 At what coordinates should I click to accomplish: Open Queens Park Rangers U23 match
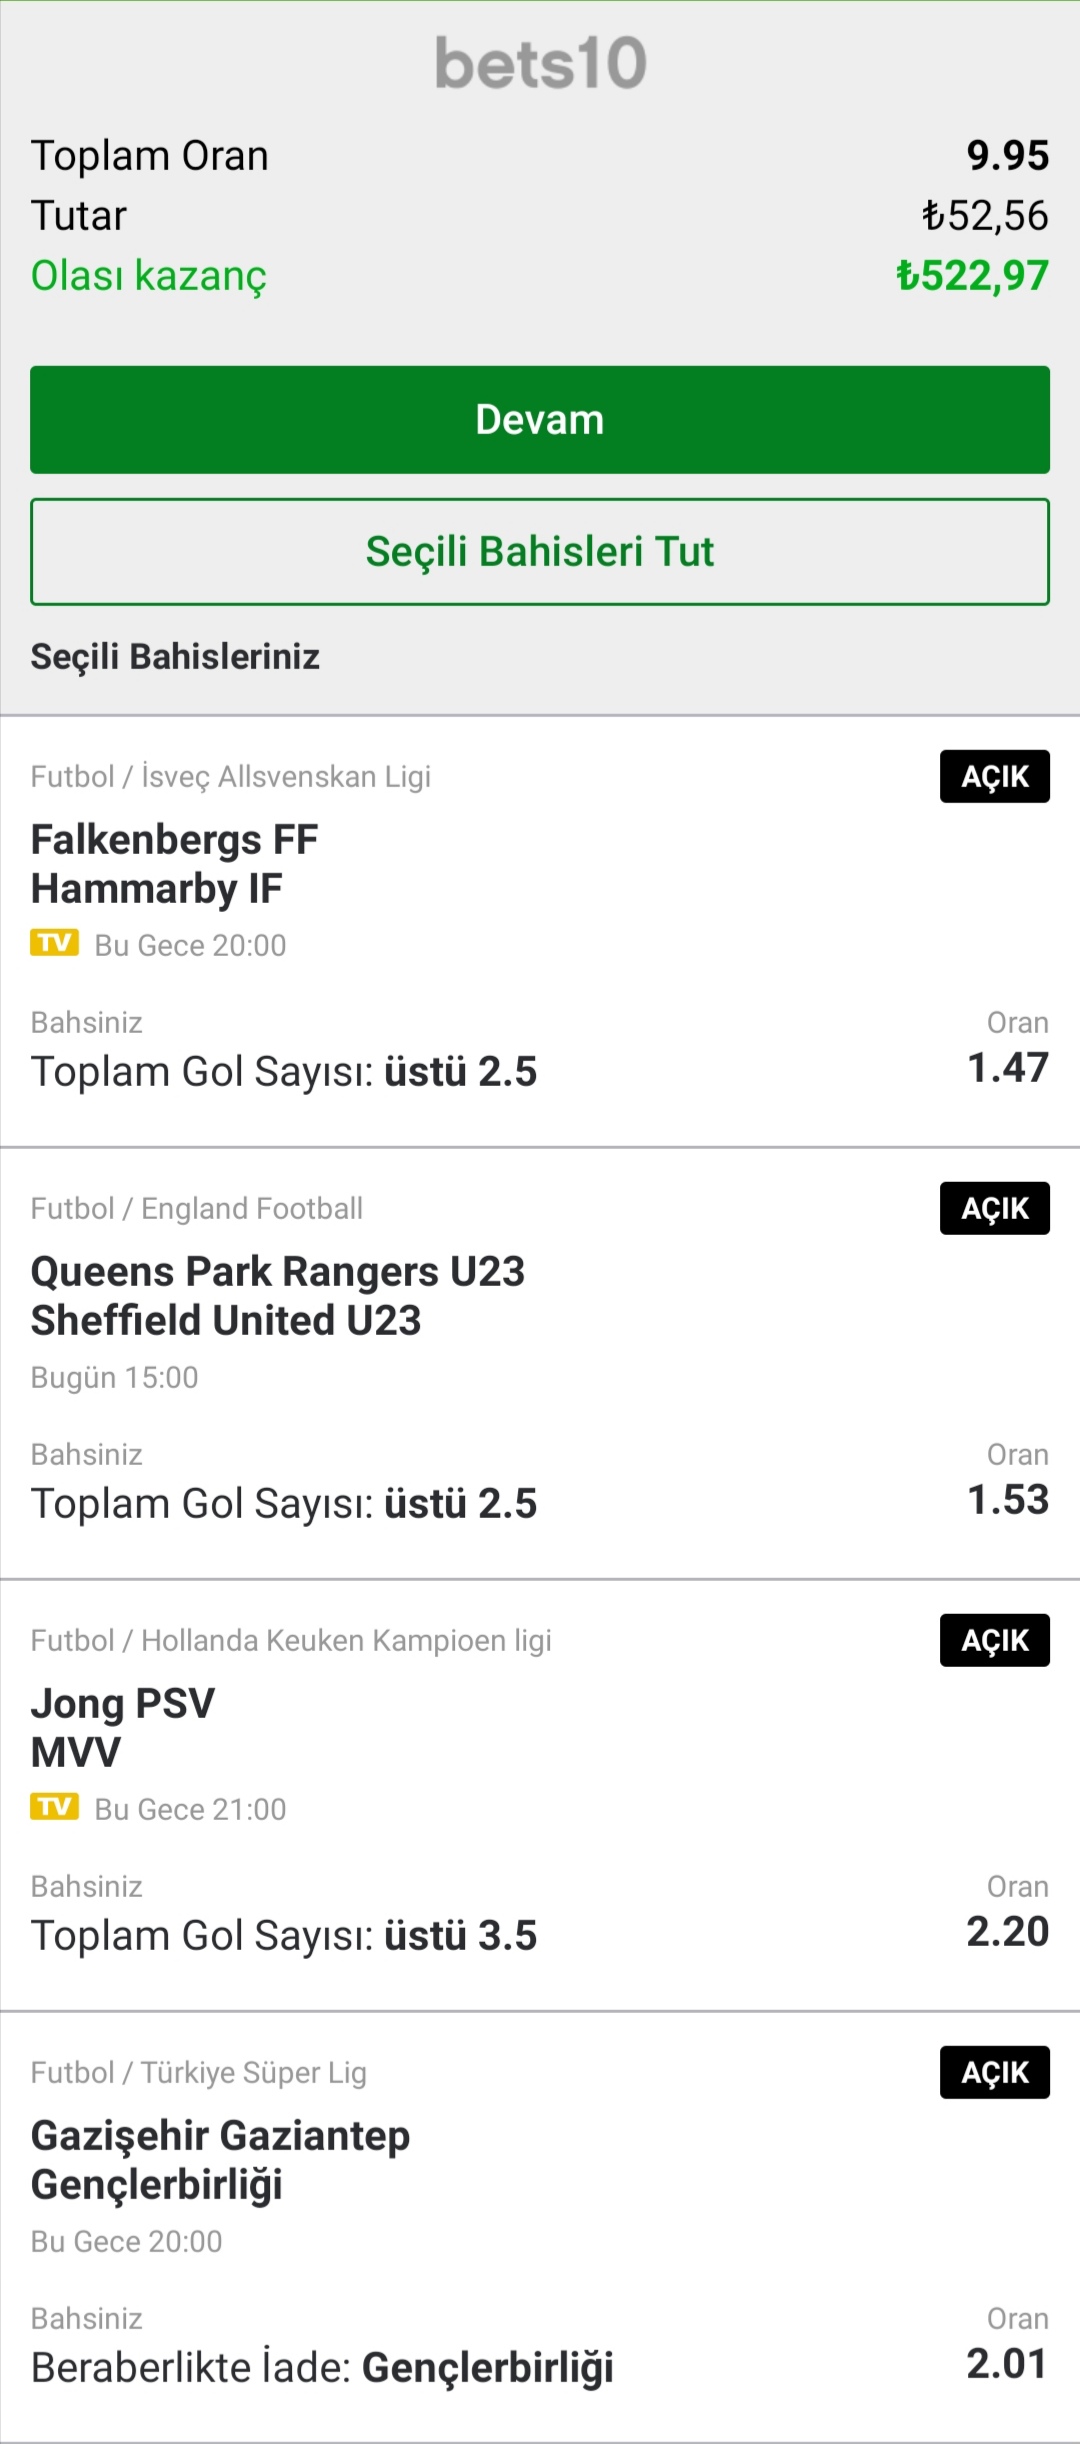(x=278, y=1296)
